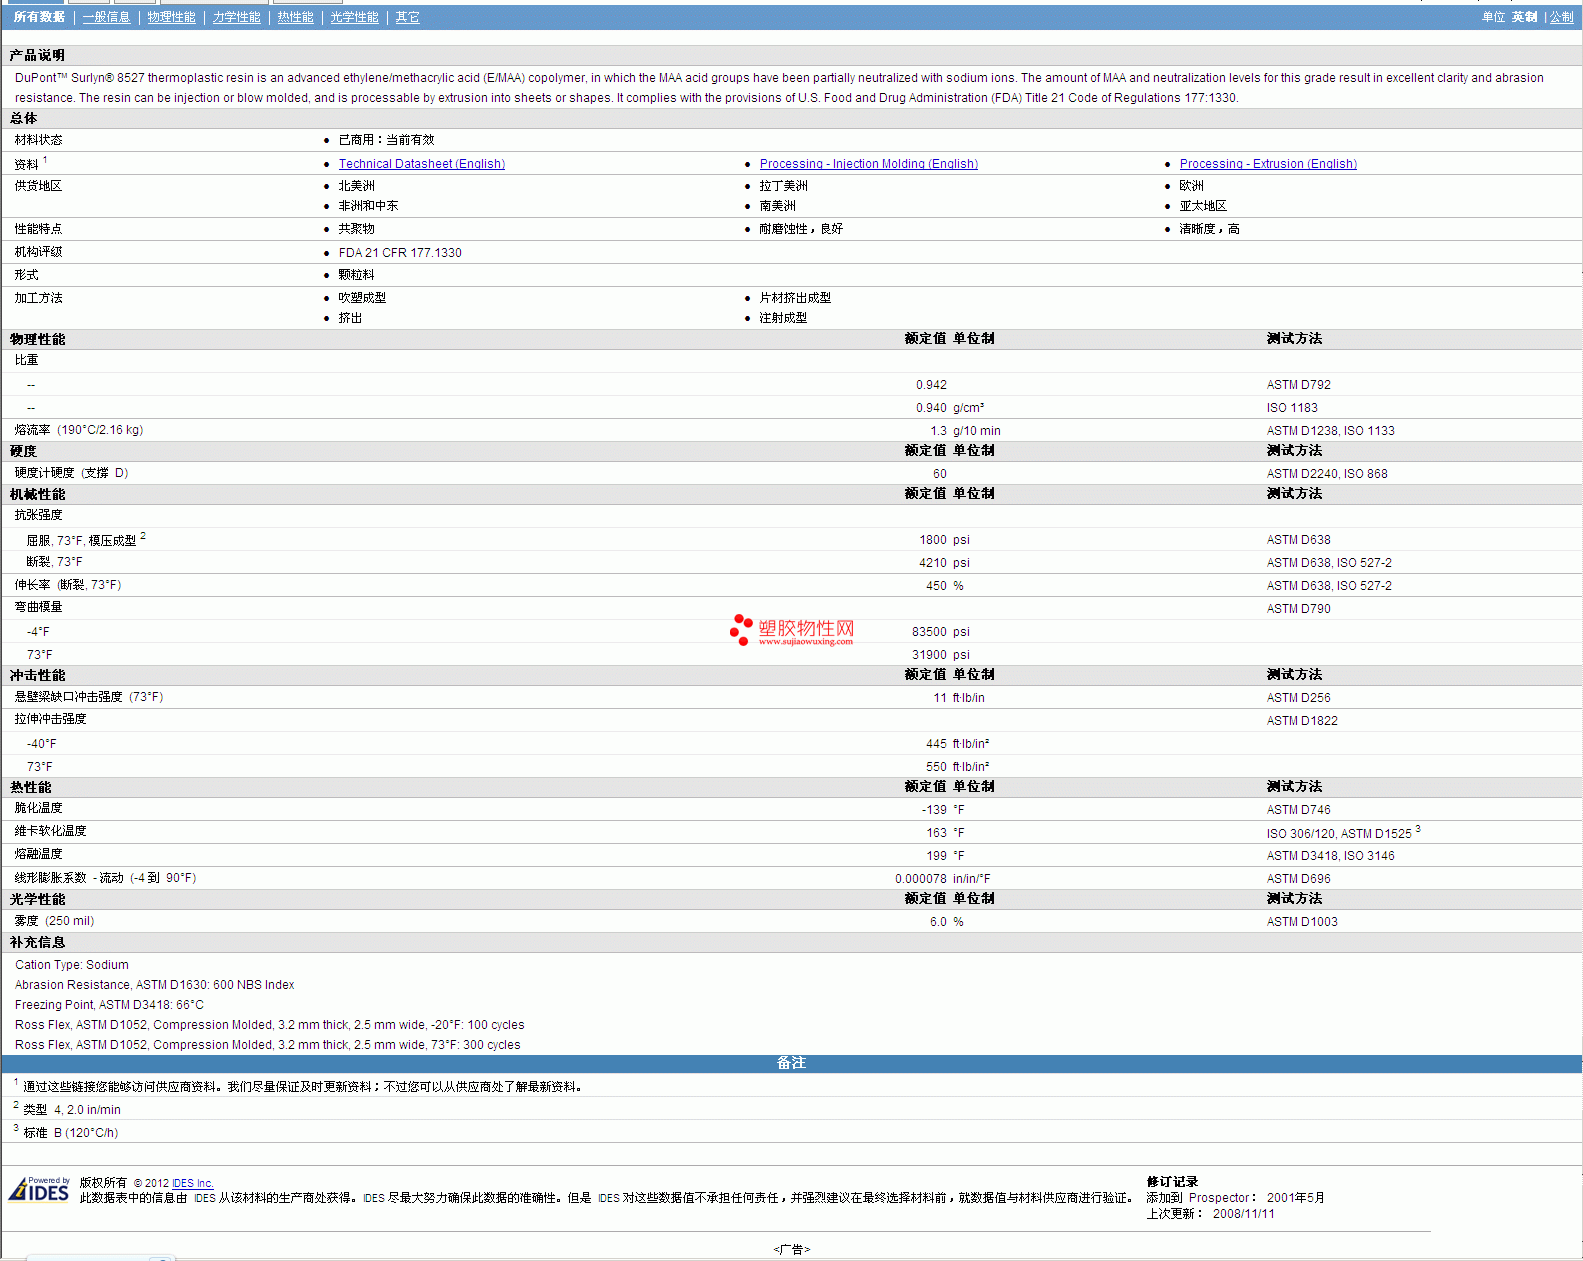
Task: Click the 83500 psi flexural modulus value
Action: (940, 632)
